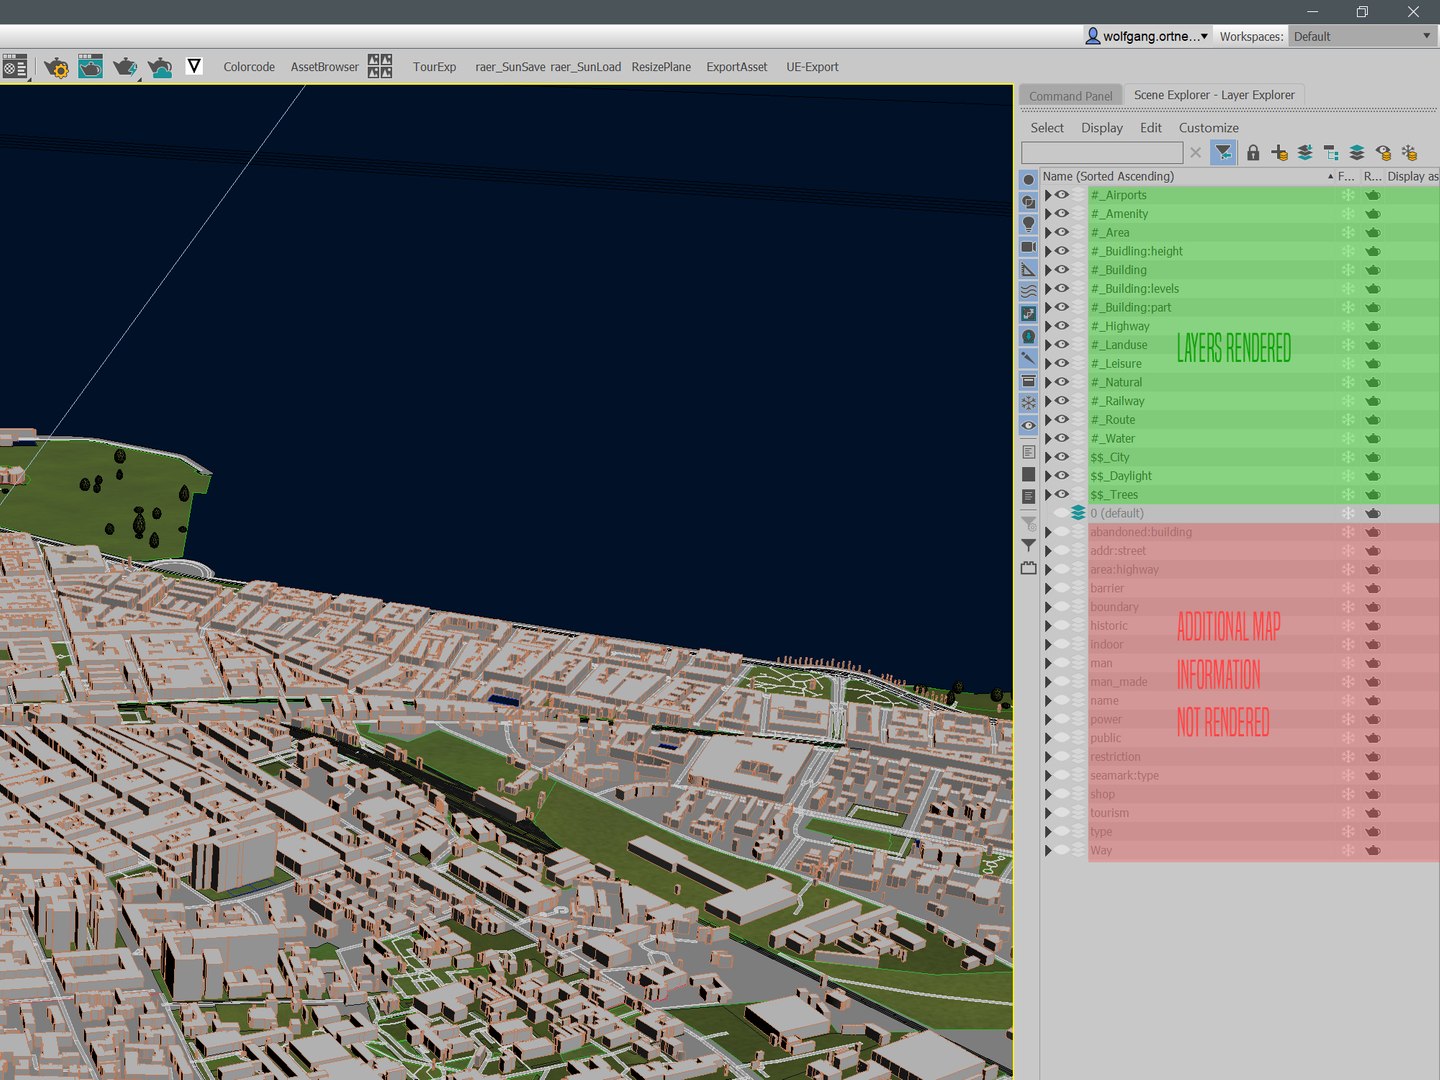Open the Select menu in Layer Explorer
Viewport: 1440px width, 1080px height.
tap(1047, 128)
